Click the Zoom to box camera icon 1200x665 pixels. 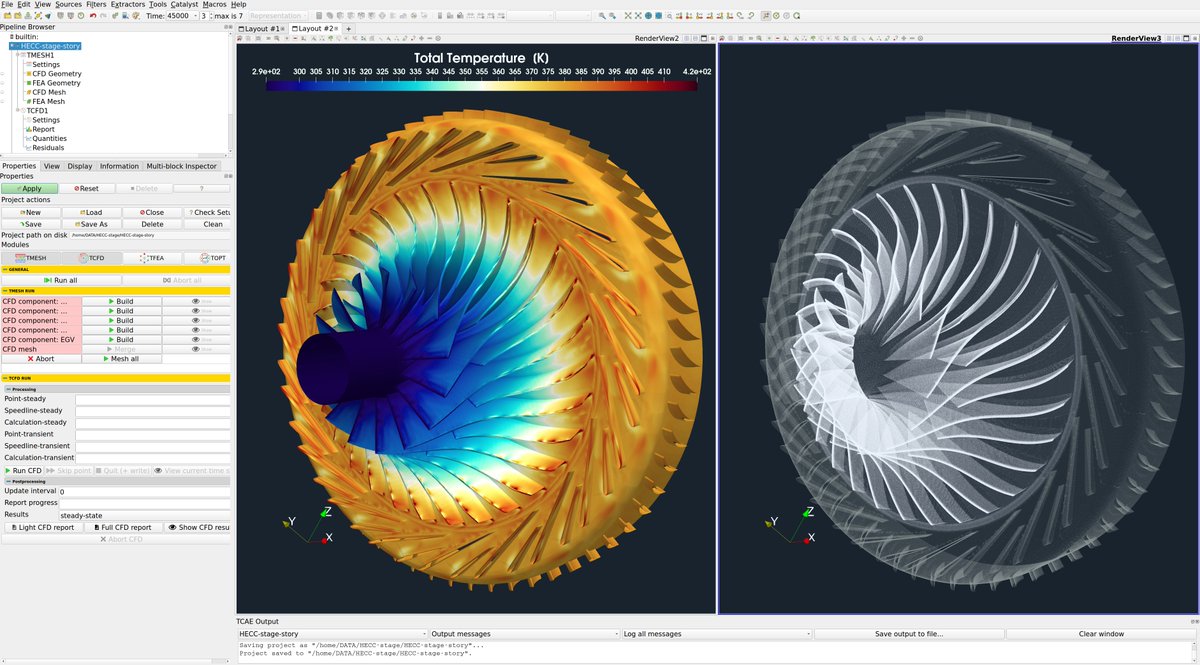pyautogui.click(x=669, y=17)
